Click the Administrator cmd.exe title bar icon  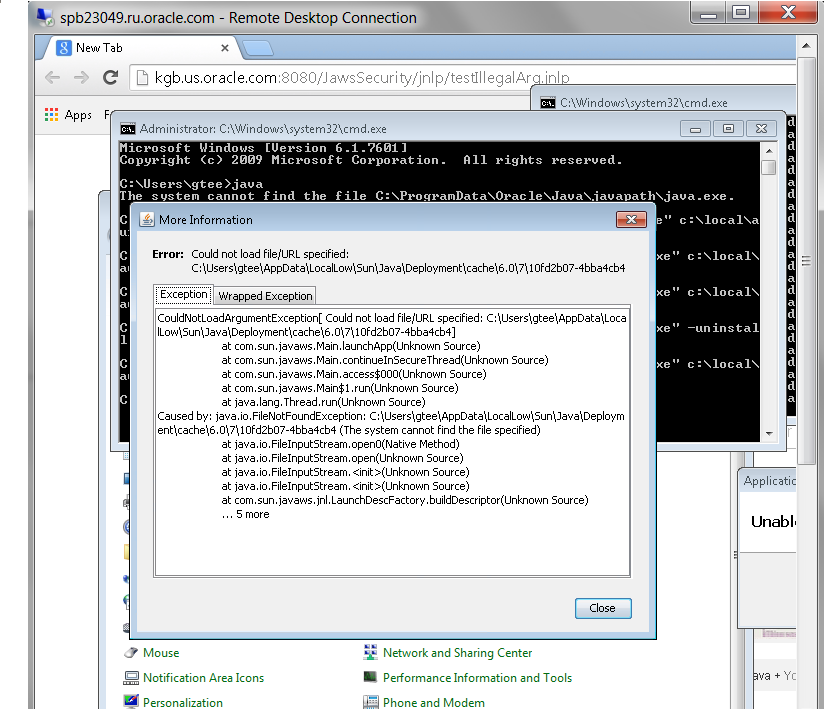(127, 129)
